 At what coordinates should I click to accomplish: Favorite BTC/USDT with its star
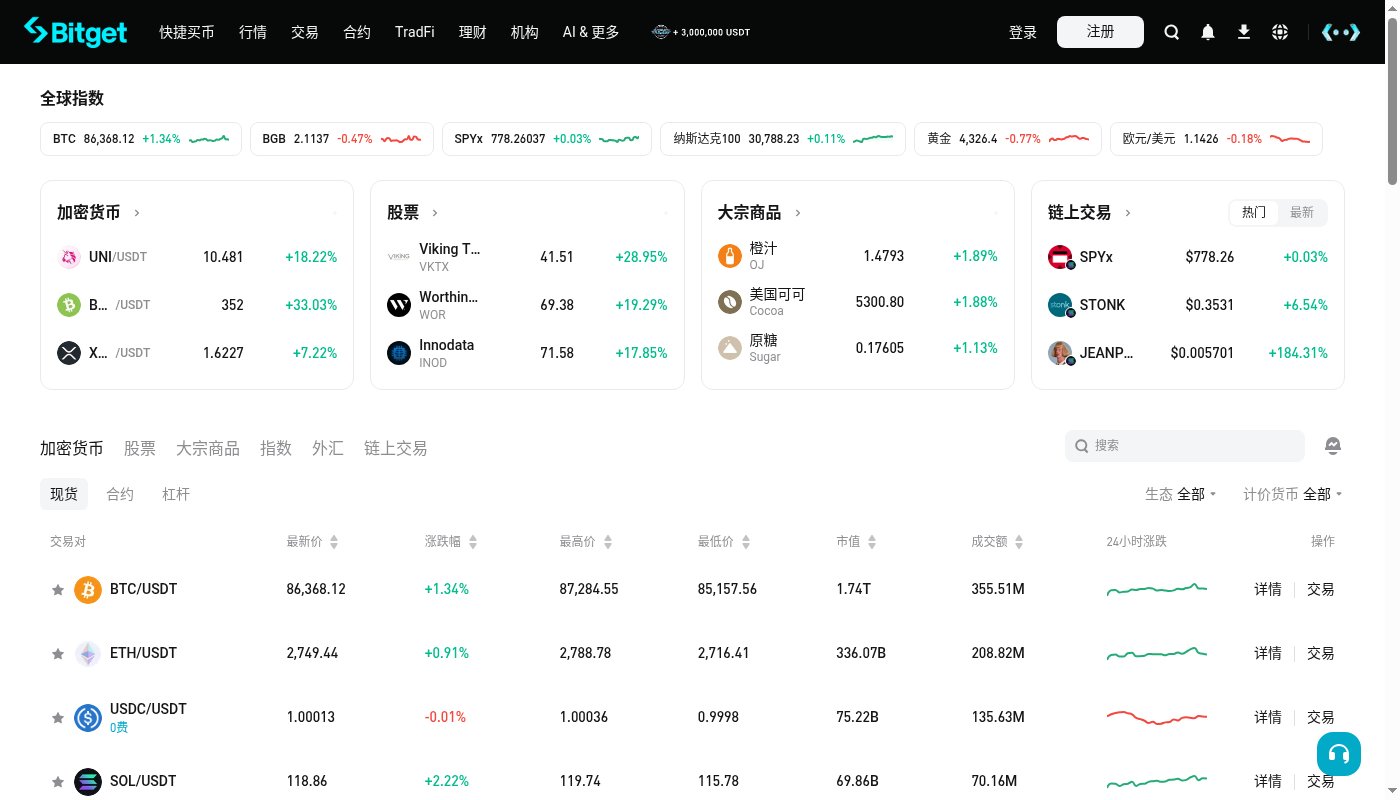tap(58, 590)
